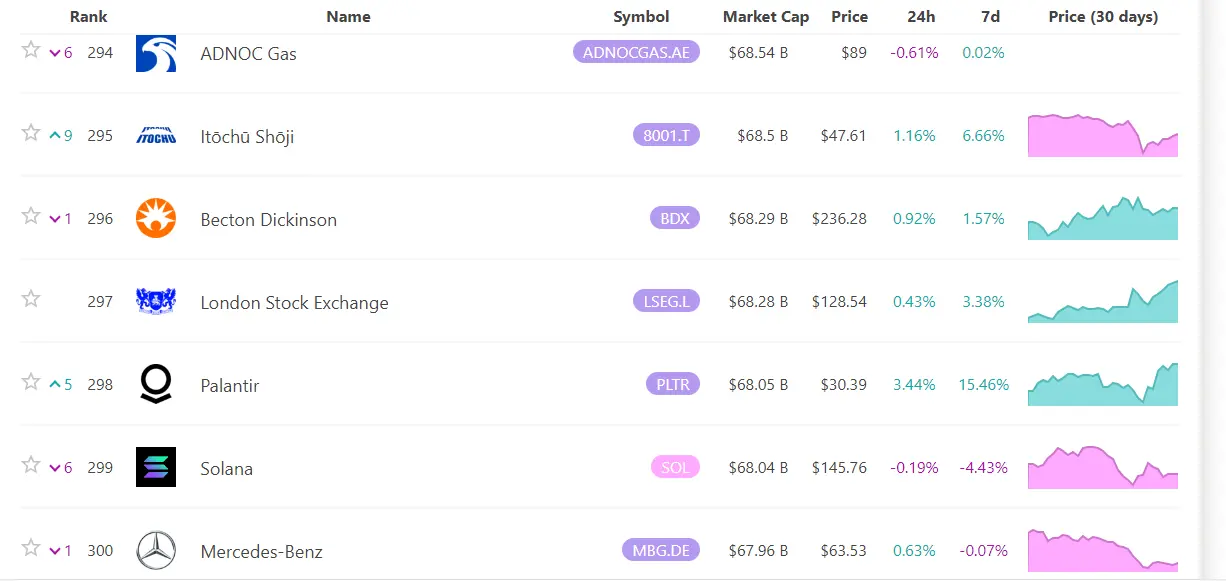Image resolution: width=1226 pixels, height=581 pixels.
Task: Favorite Palantir using its star icon
Action: [30, 382]
